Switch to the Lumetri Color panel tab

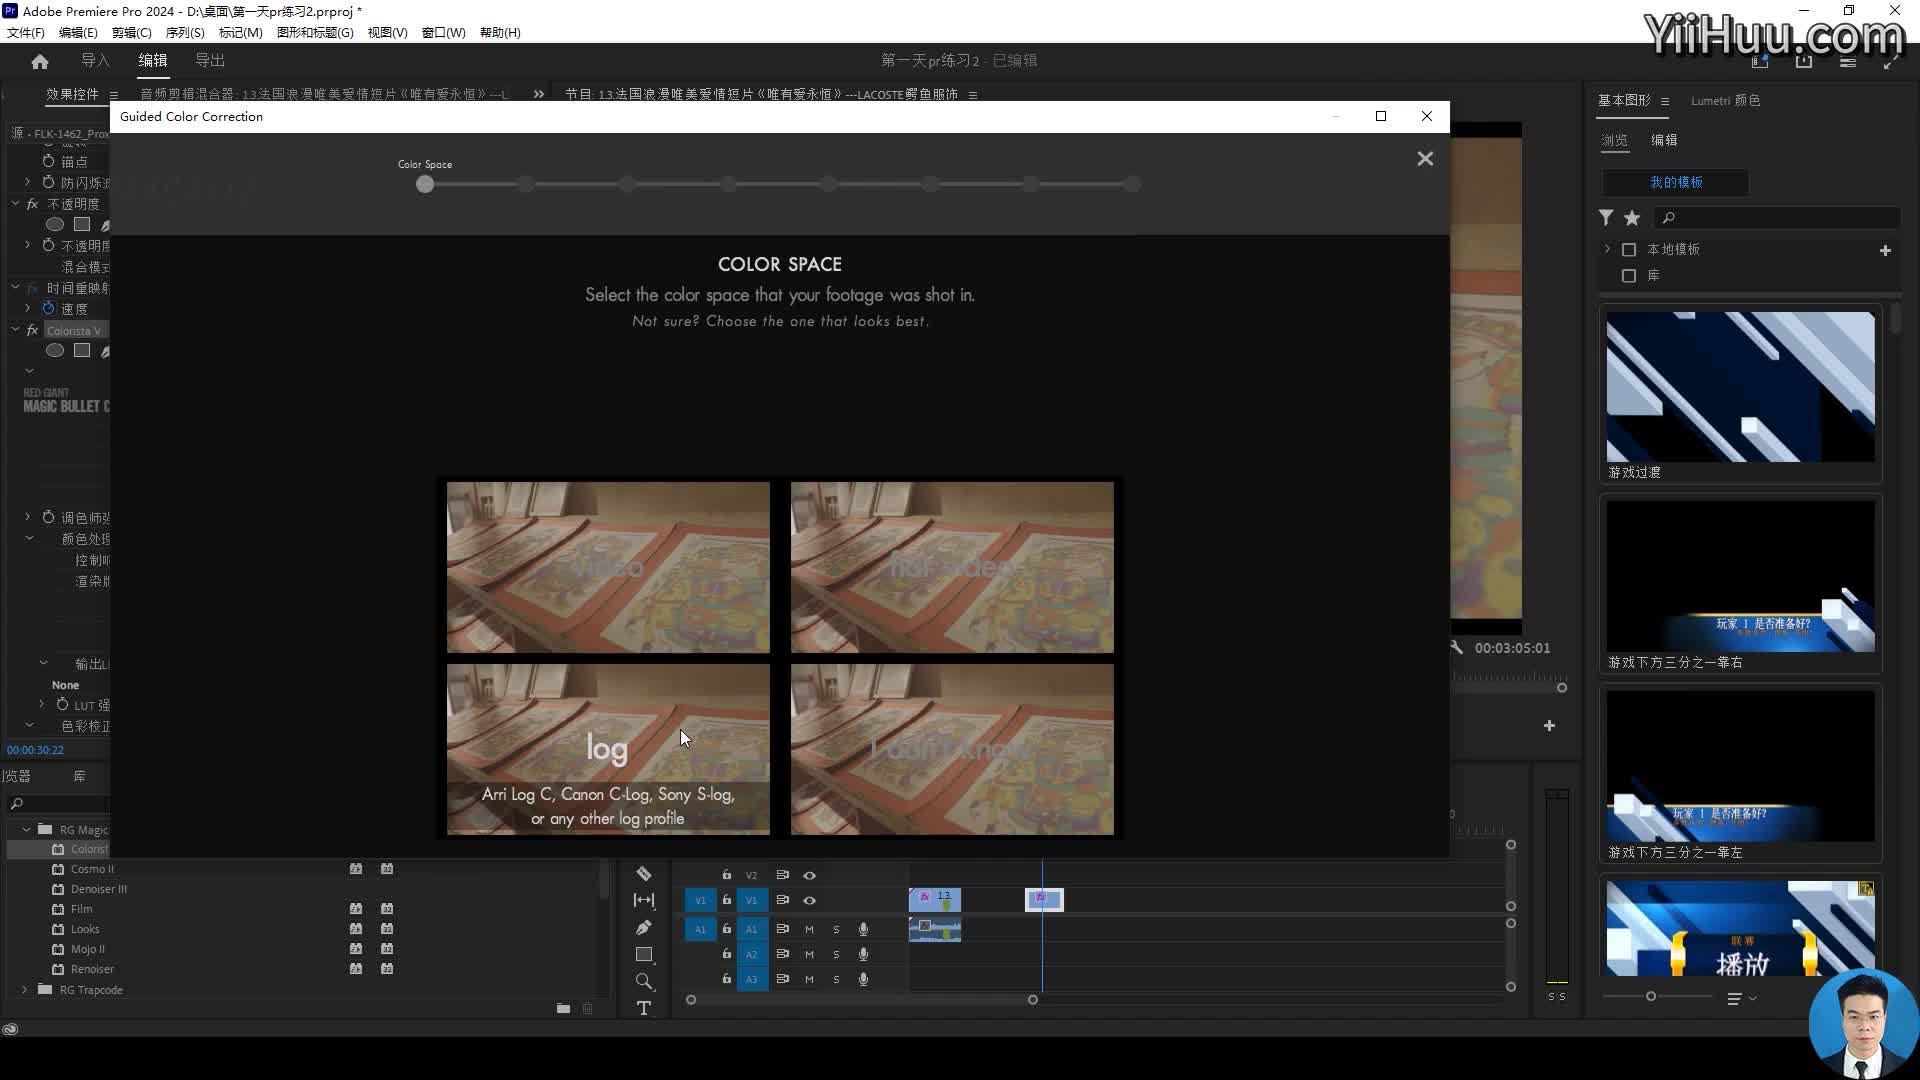click(1725, 101)
